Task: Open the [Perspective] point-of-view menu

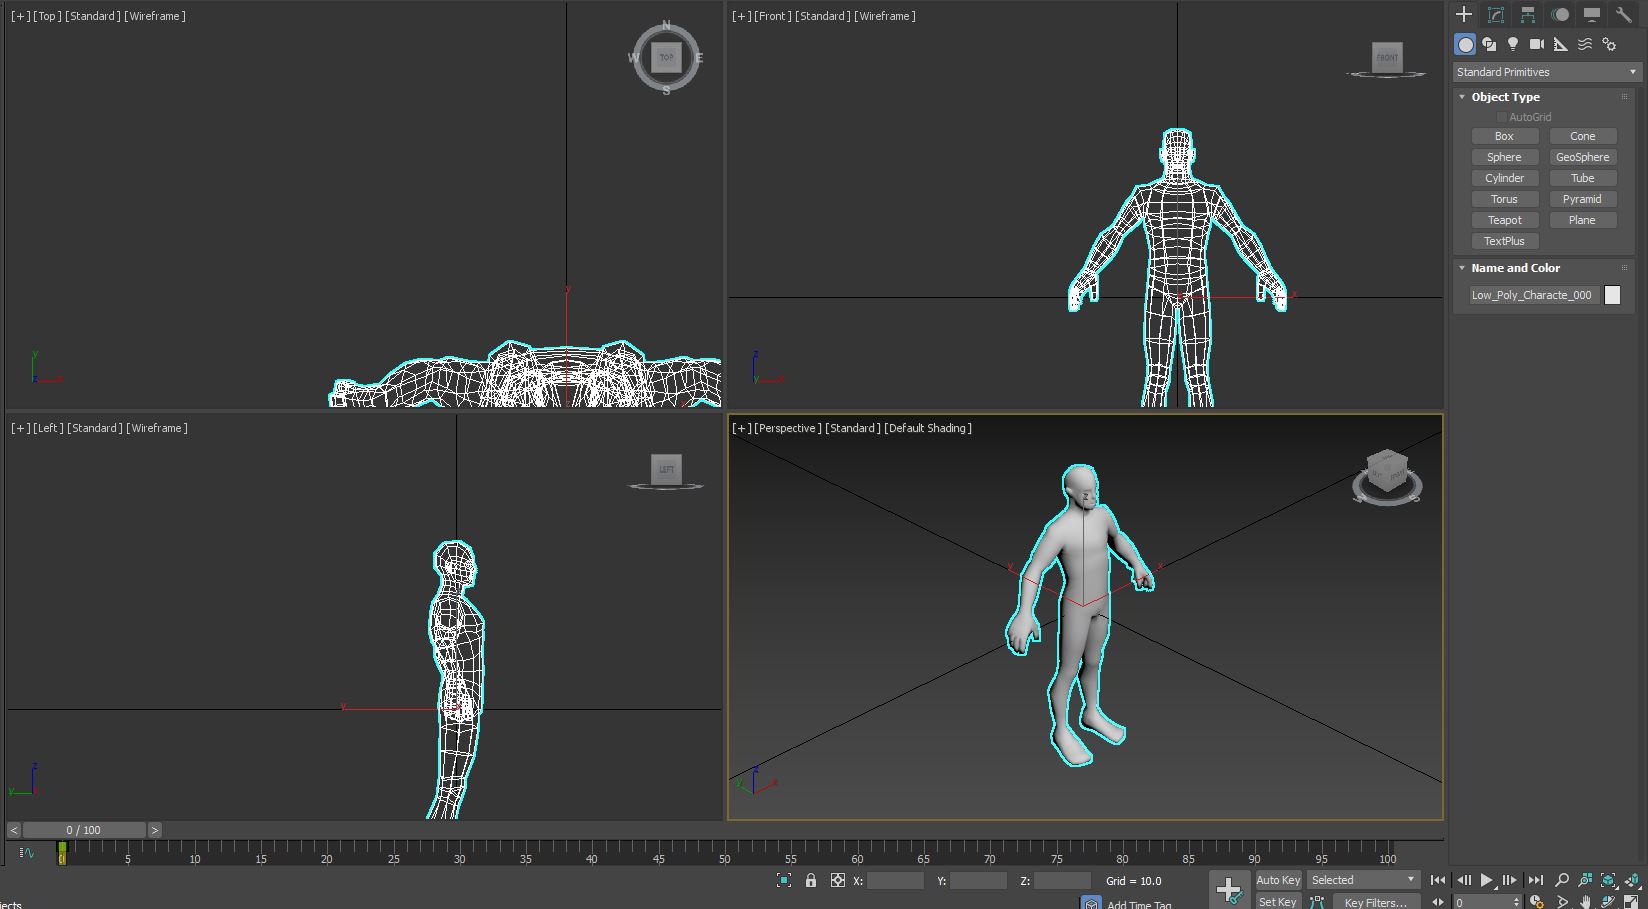Action: tap(787, 428)
